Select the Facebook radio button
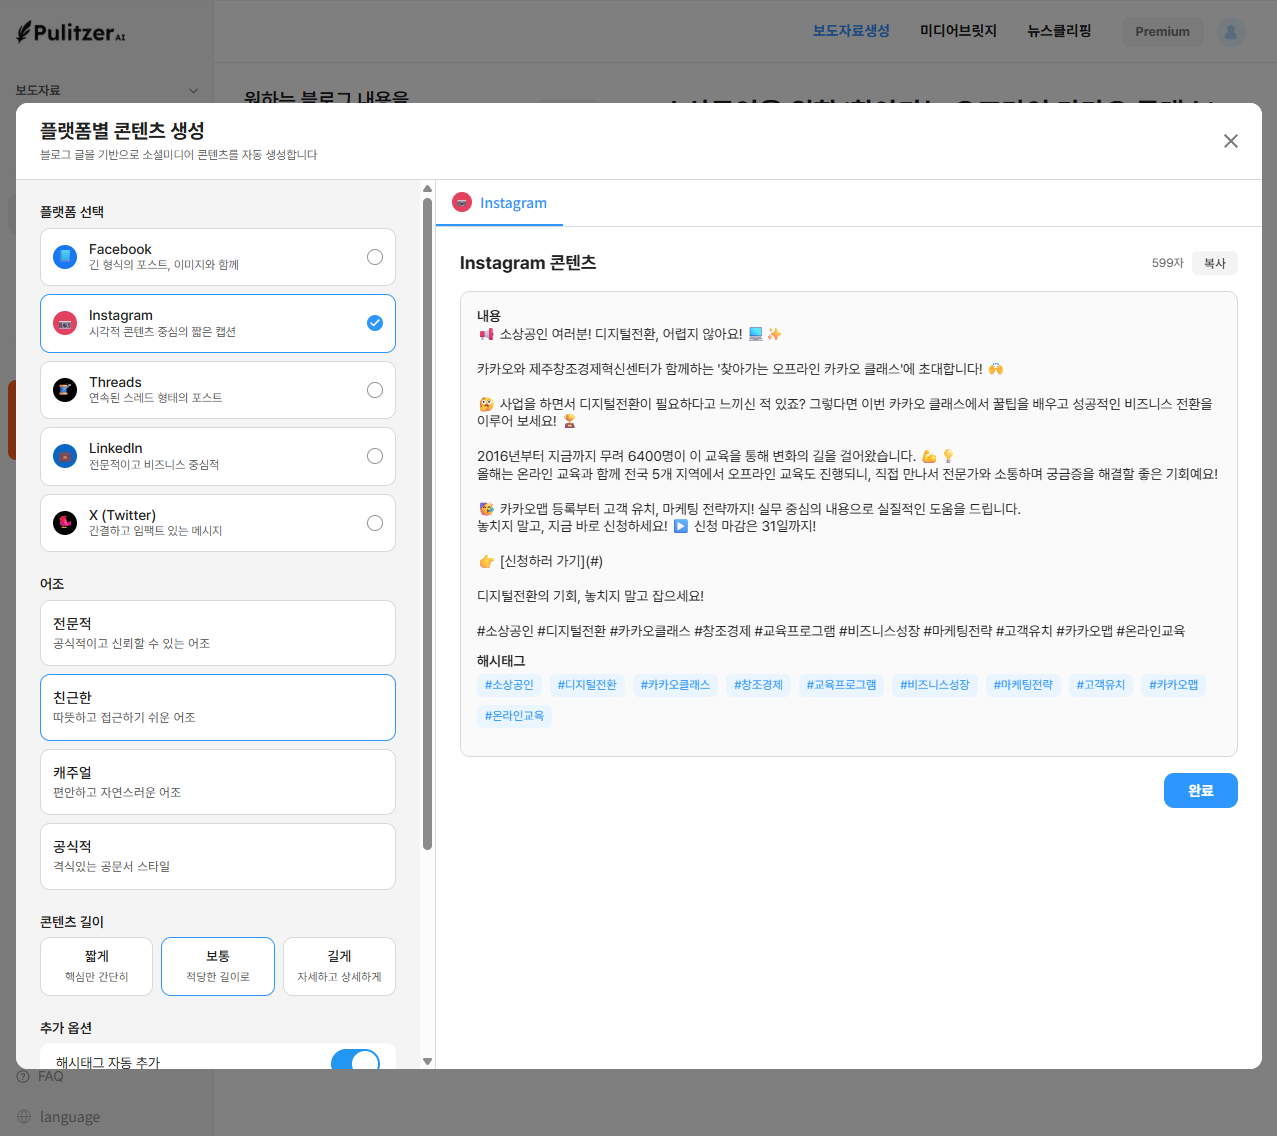The height and width of the screenshot is (1136, 1277). click(375, 257)
